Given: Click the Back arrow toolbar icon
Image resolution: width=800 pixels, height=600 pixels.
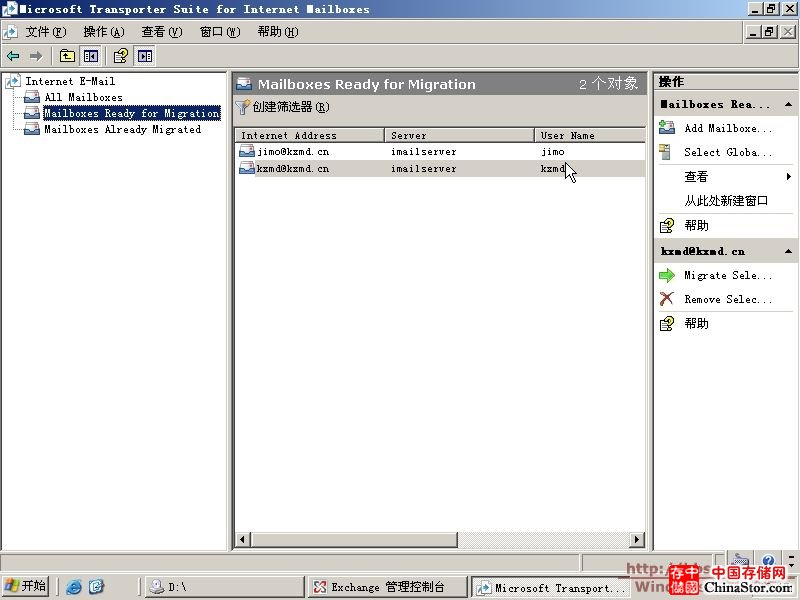Looking at the screenshot, I should 13,56.
